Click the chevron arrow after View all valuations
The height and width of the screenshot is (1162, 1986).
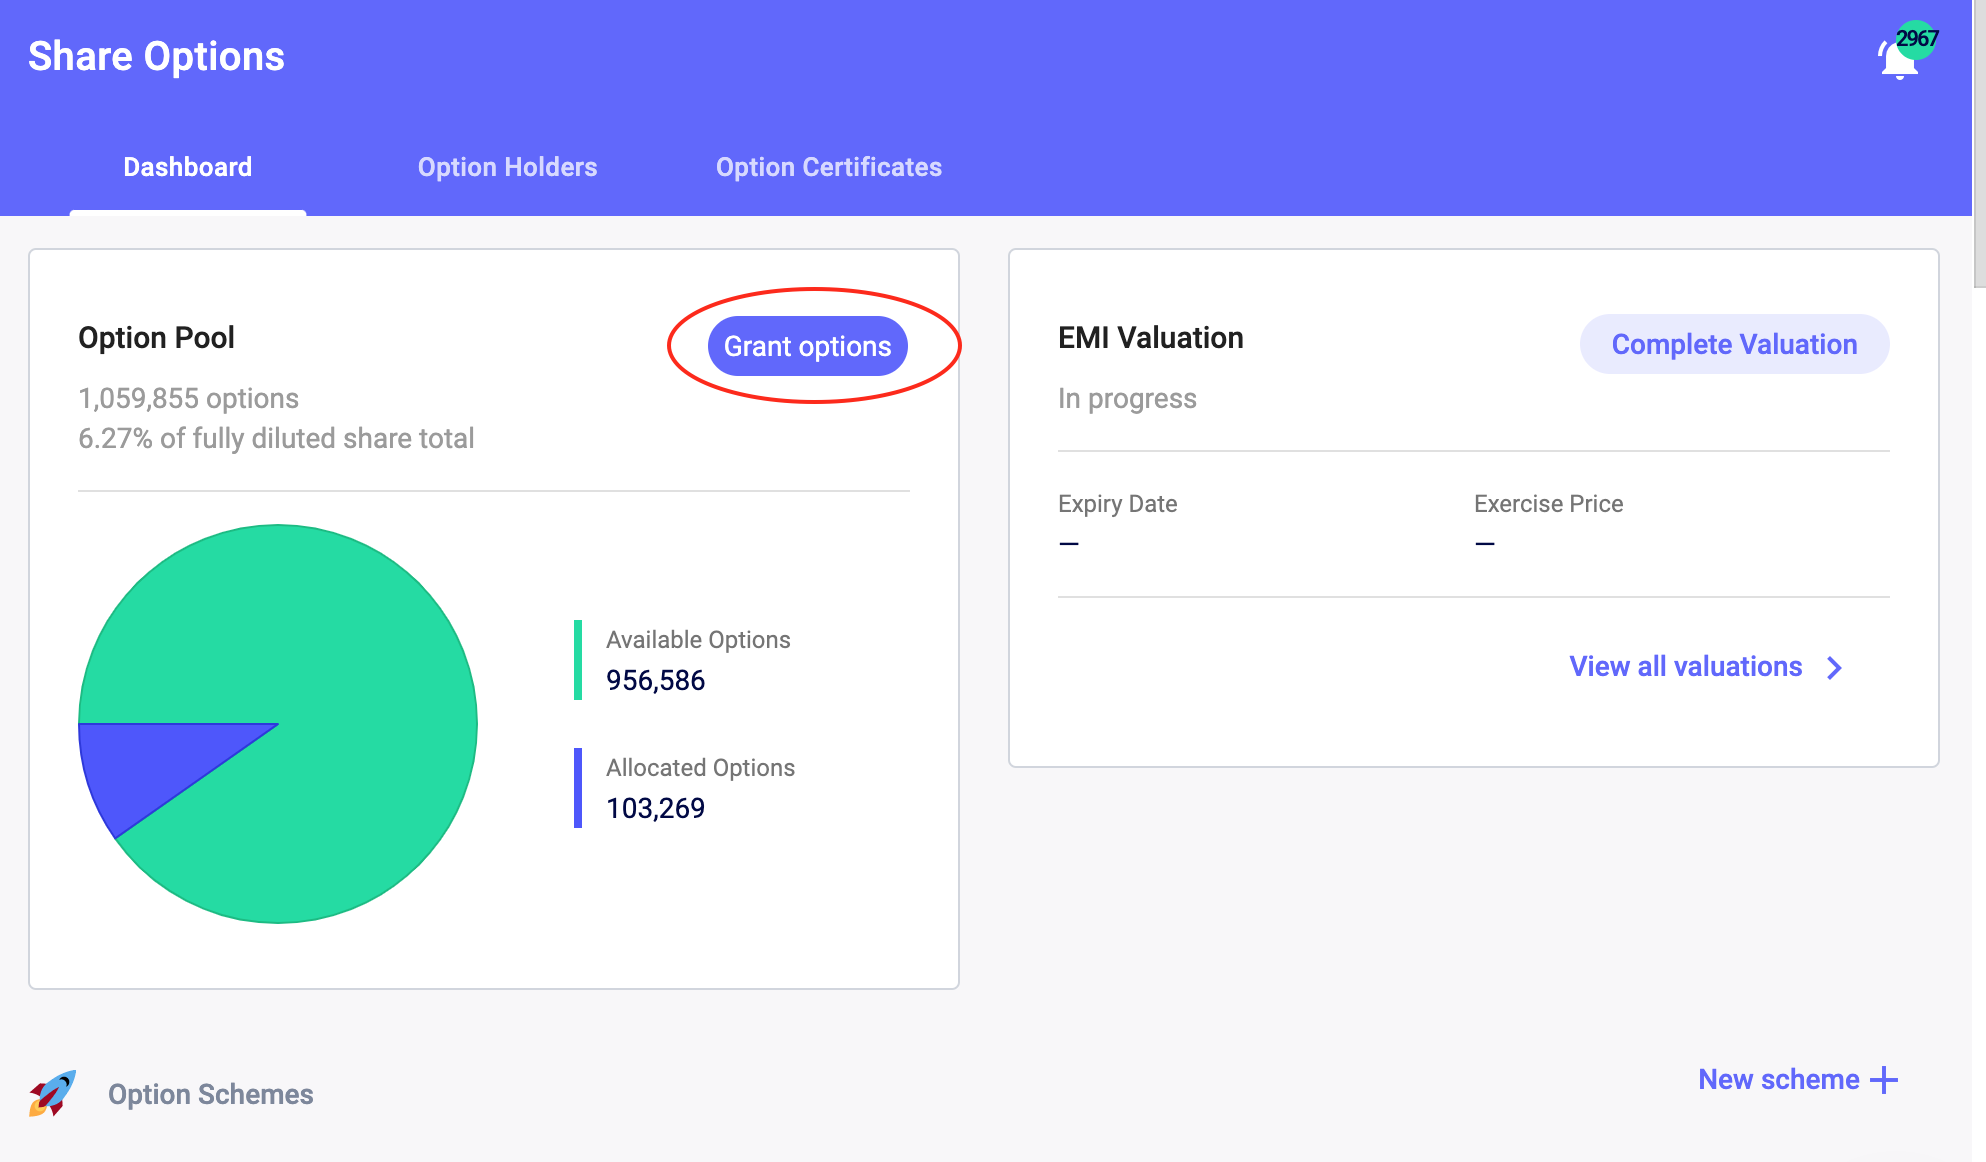point(1834,668)
